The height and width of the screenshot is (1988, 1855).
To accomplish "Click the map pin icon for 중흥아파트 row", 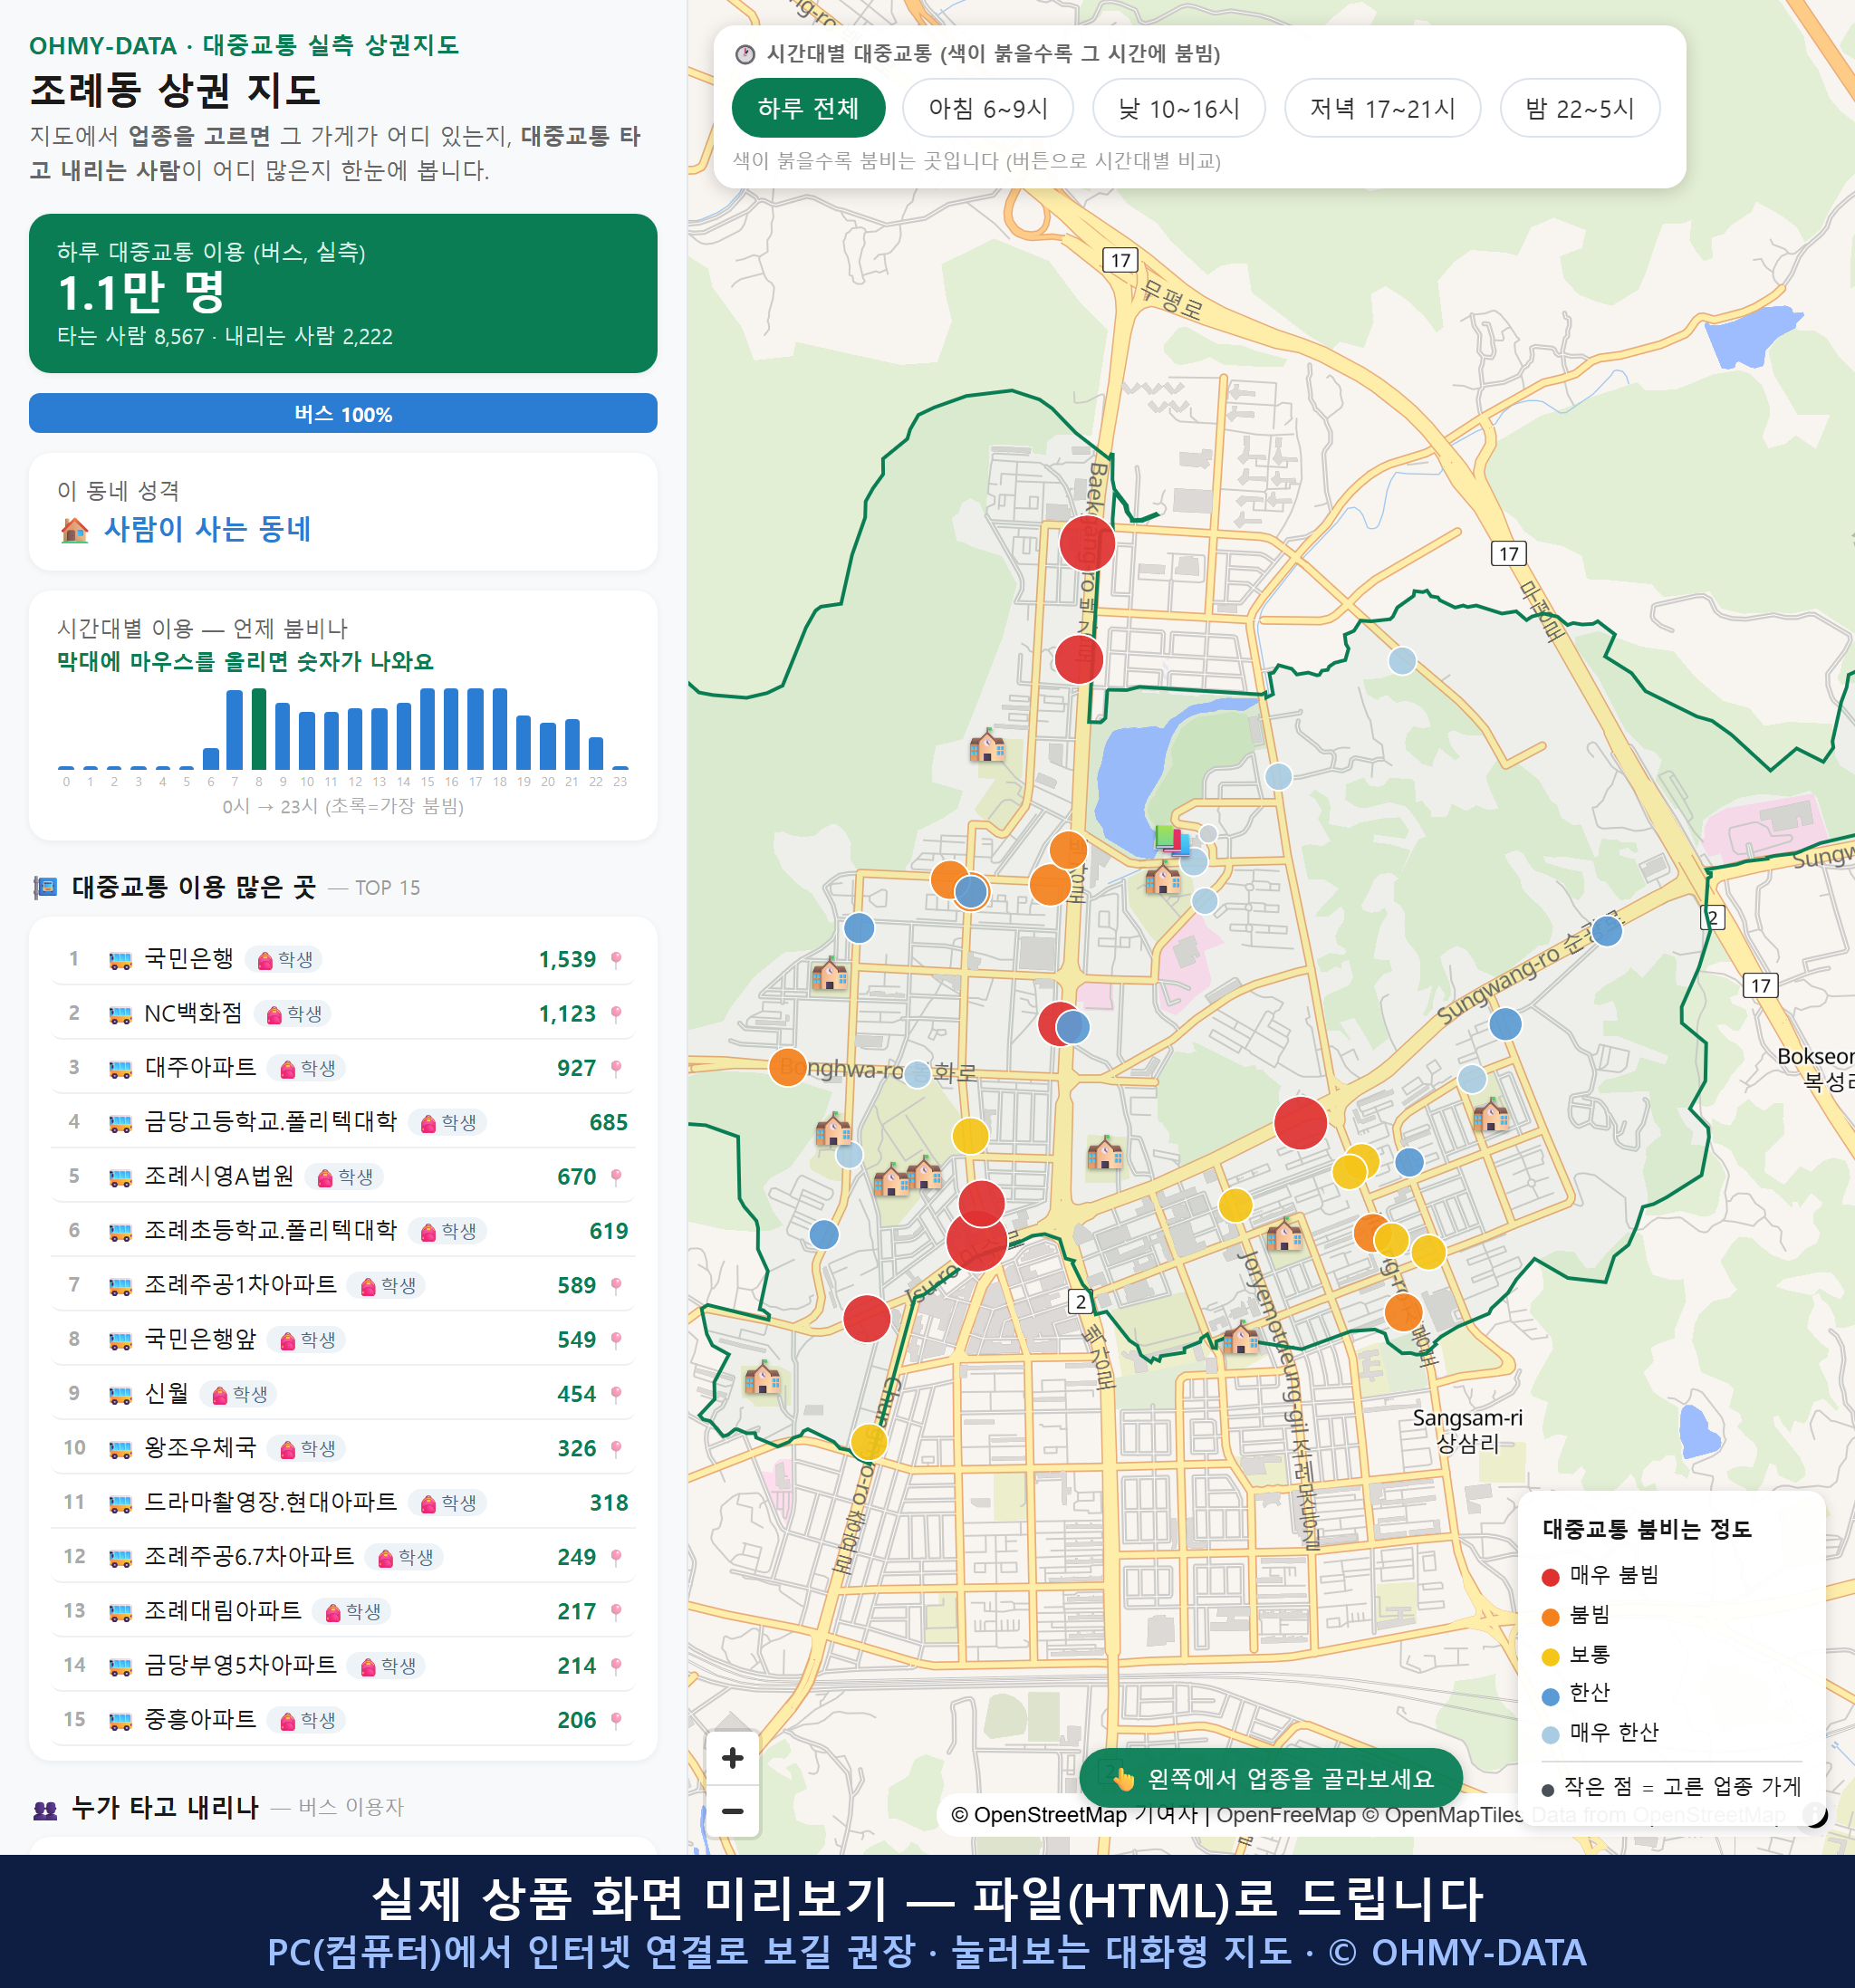I will pyautogui.click(x=616, y=1720).
